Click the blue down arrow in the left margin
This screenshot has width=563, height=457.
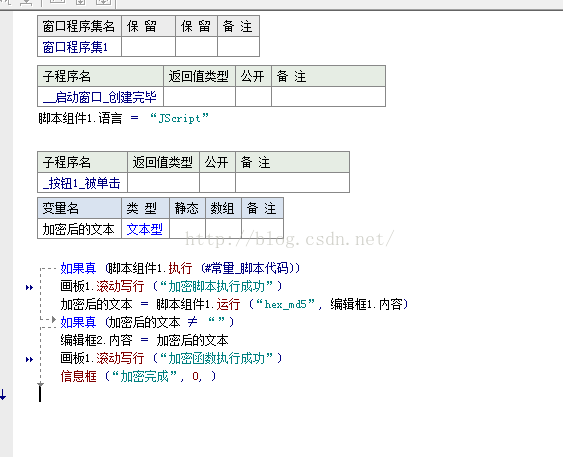click(x=3, y=394)
